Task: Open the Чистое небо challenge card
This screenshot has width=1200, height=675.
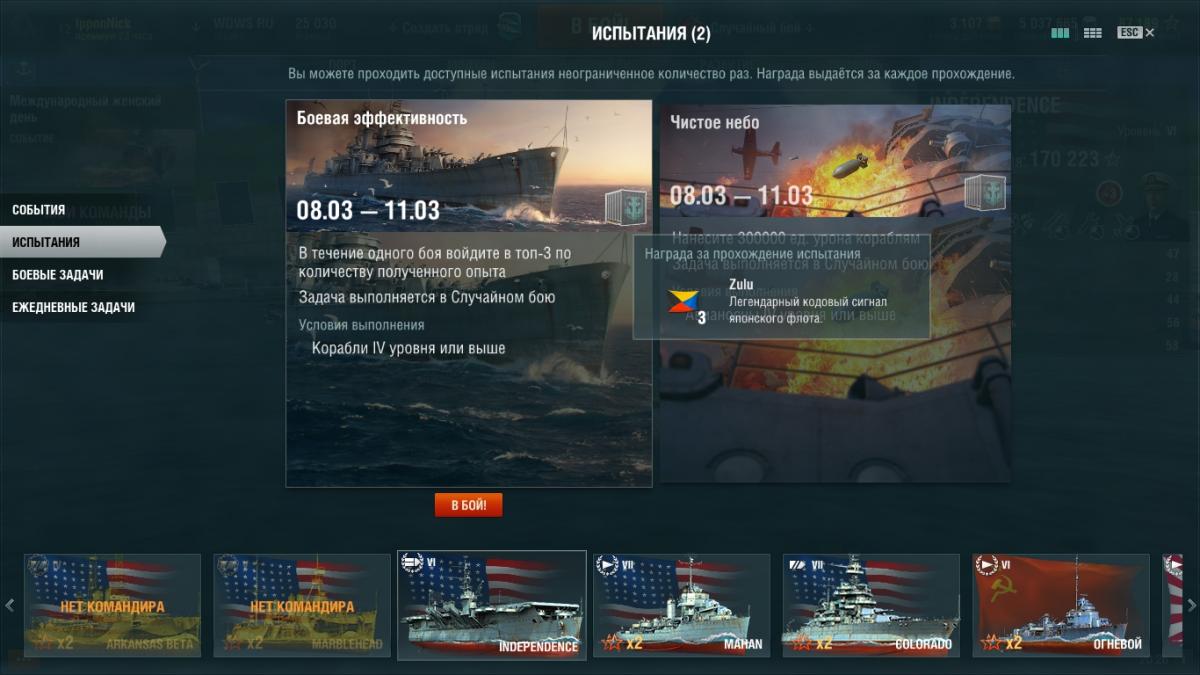Action: tap(835, 293)
